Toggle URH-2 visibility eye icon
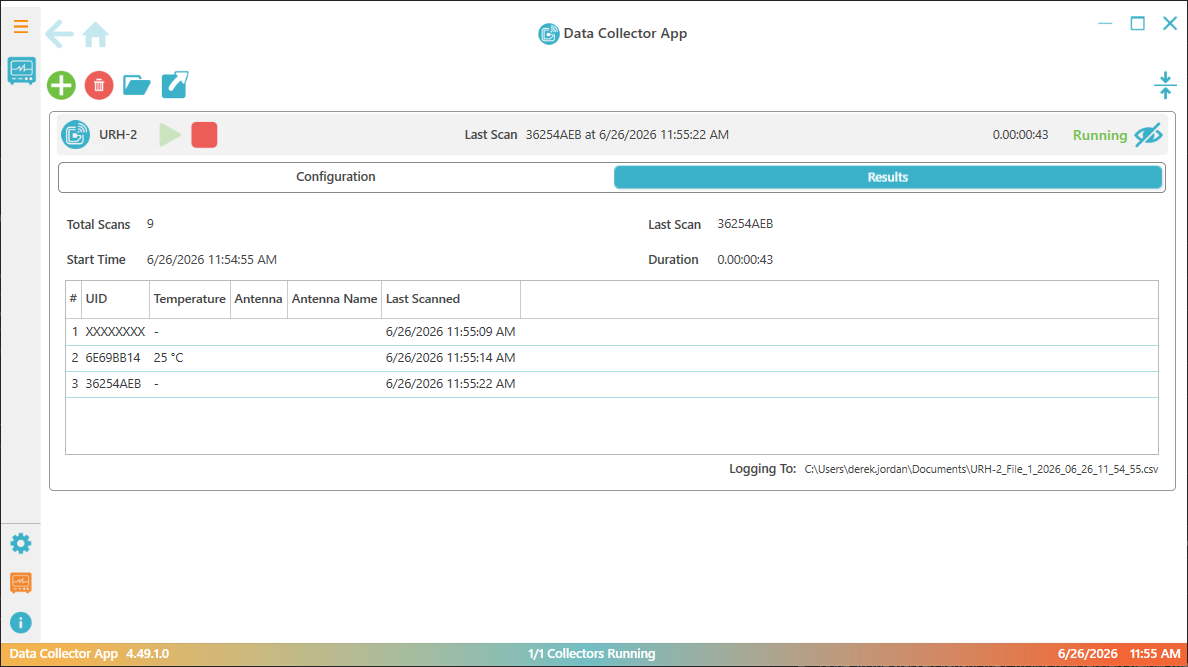Image resolution: width=1188 pixels, height=667 pixels. click(1149, 135)
